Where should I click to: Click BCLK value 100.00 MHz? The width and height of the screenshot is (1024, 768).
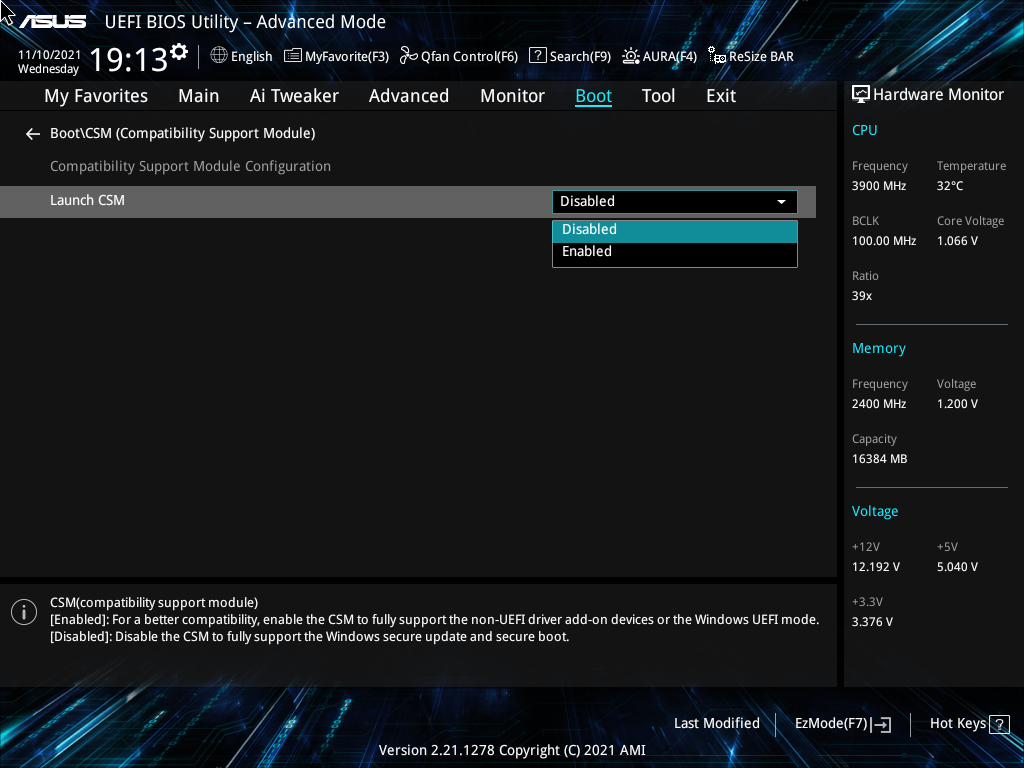tap(884, 241)
